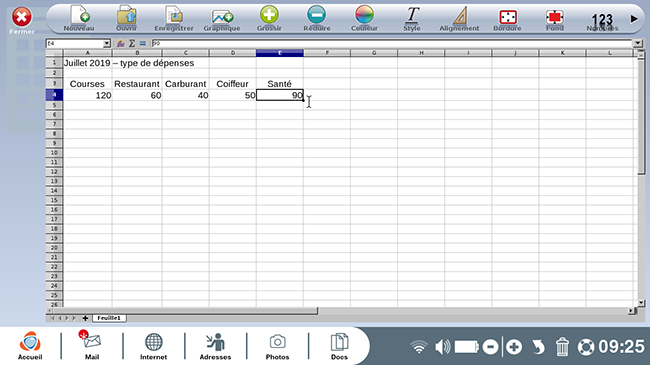The height and width of the screenshot is (365, 650).
Task: Click the Sum sigma icon
Action: (132, 43)
